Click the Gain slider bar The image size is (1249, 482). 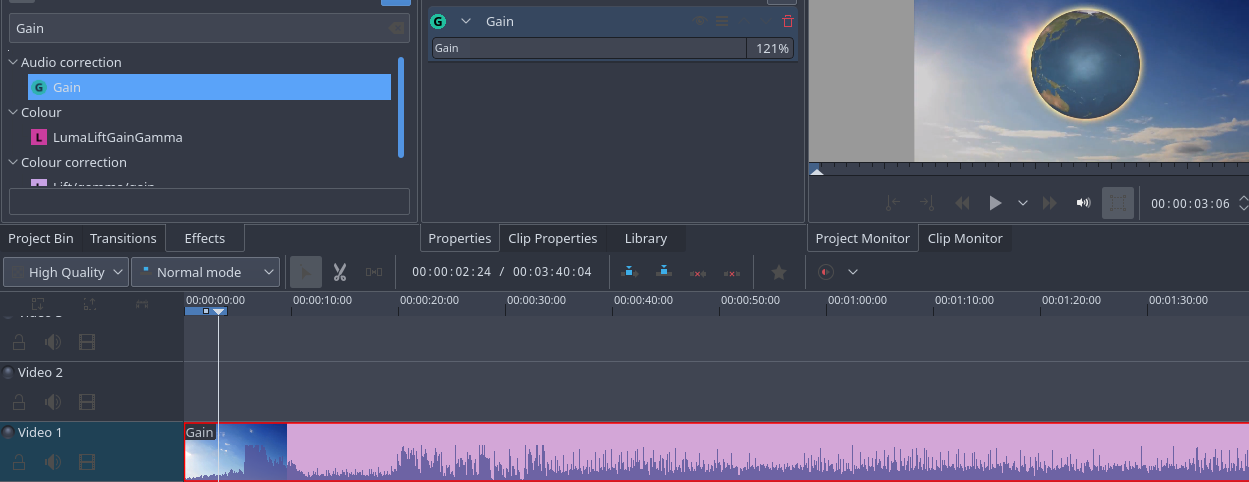coord(589,48)
